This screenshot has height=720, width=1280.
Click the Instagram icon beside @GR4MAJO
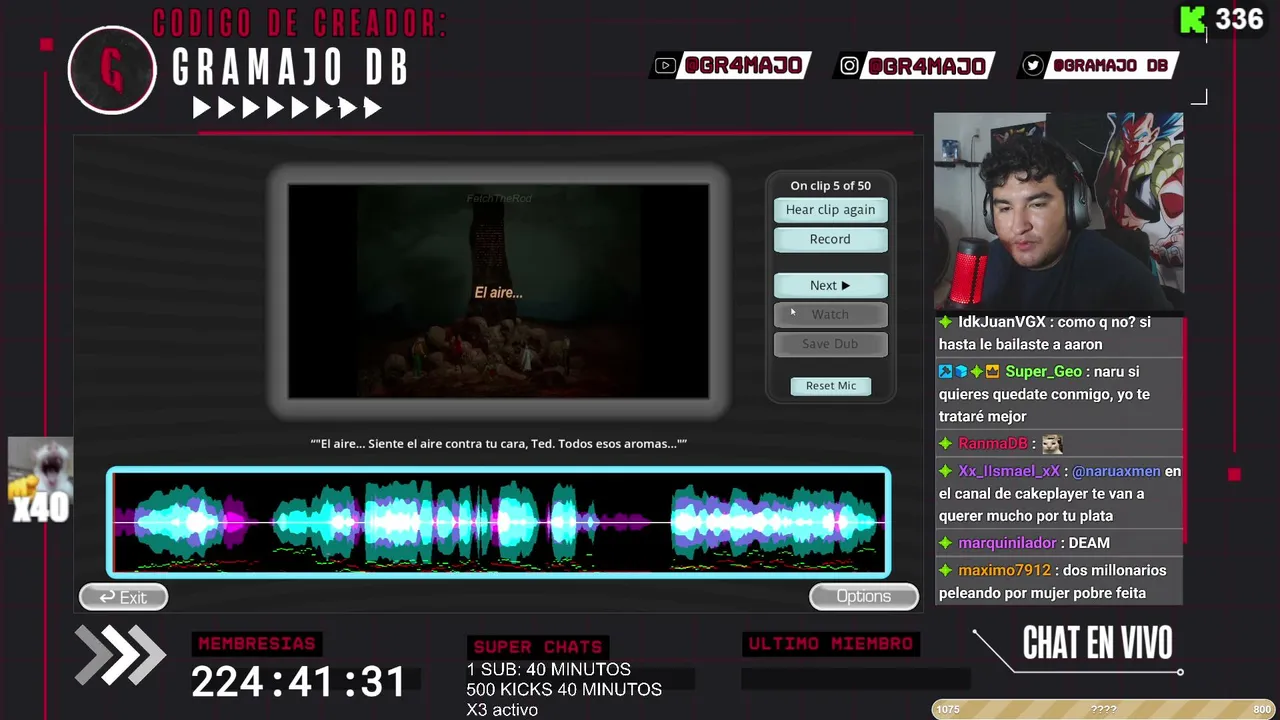tap(849, 66)
